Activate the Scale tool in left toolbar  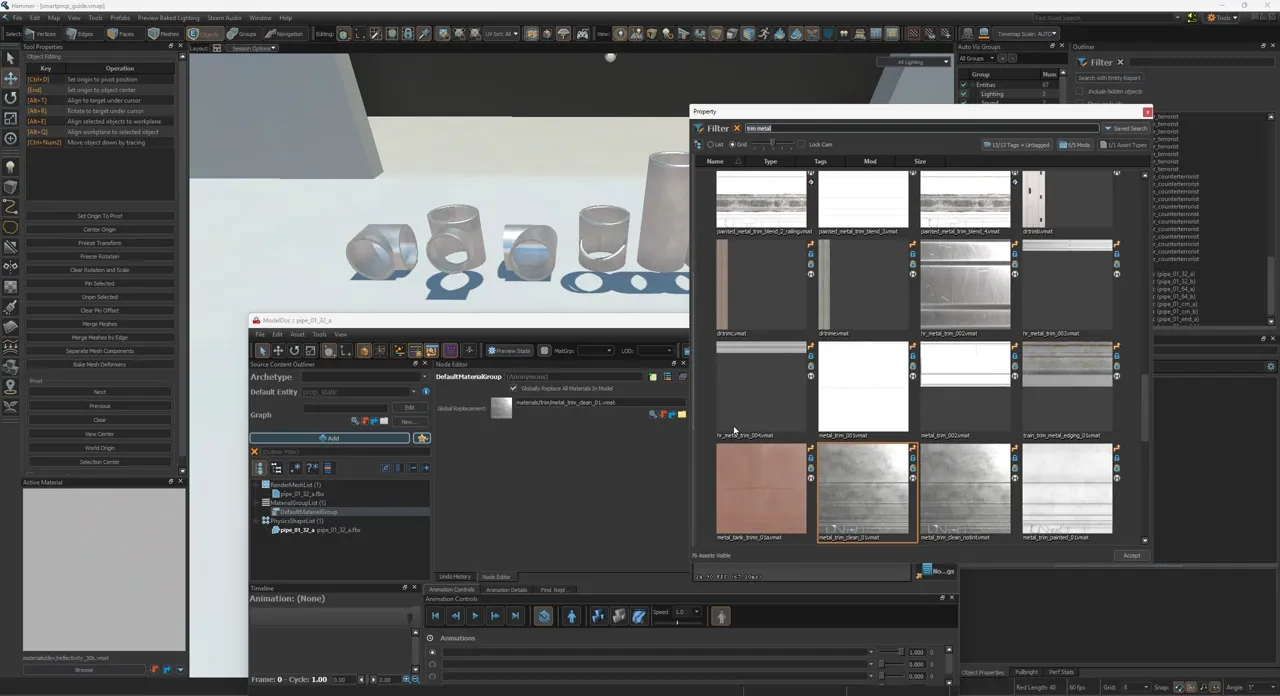pyautogui.click(x=11, y=118)
